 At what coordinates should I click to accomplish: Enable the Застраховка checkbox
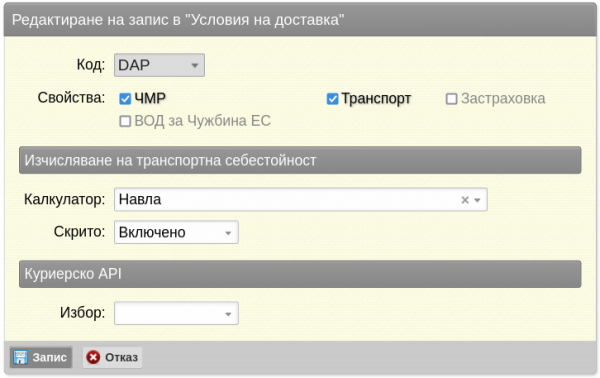(451, 99)
